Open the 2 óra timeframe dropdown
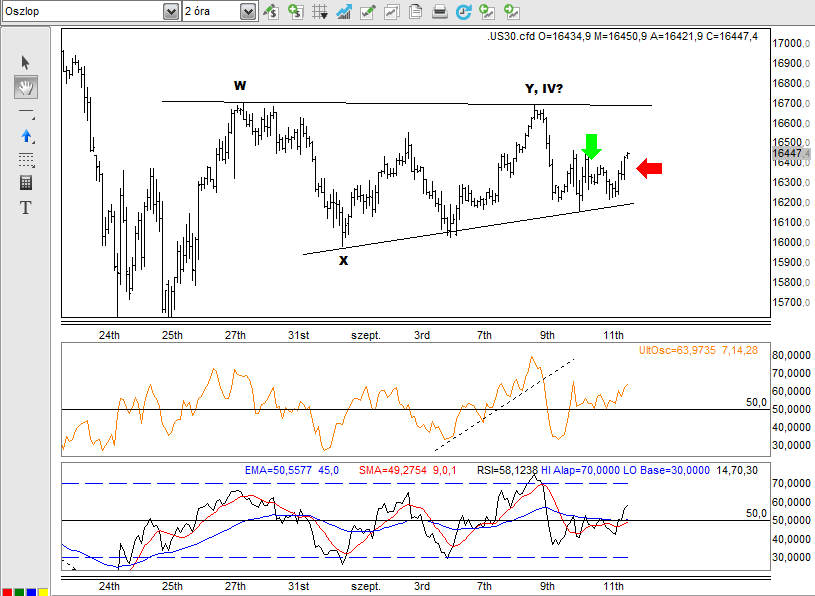 click(x=248, y=11)
